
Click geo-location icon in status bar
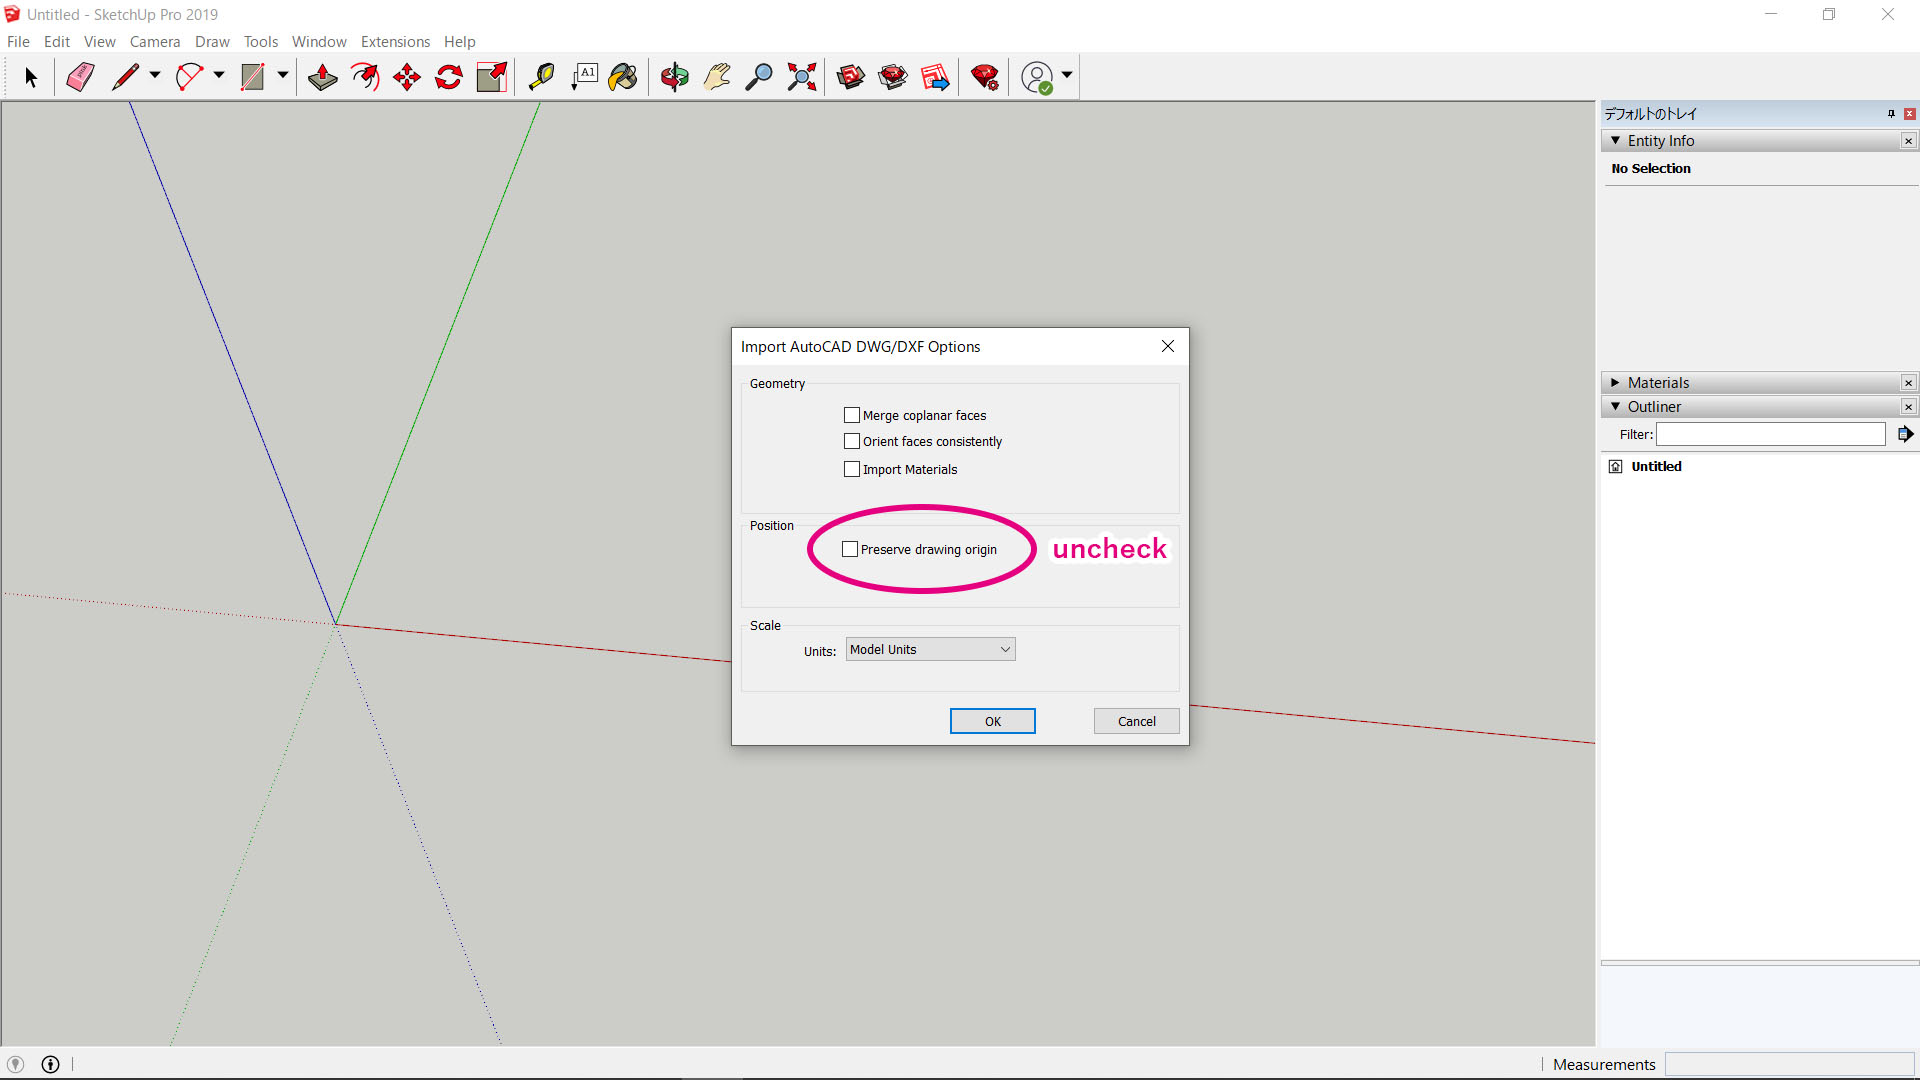(15, 1064)
